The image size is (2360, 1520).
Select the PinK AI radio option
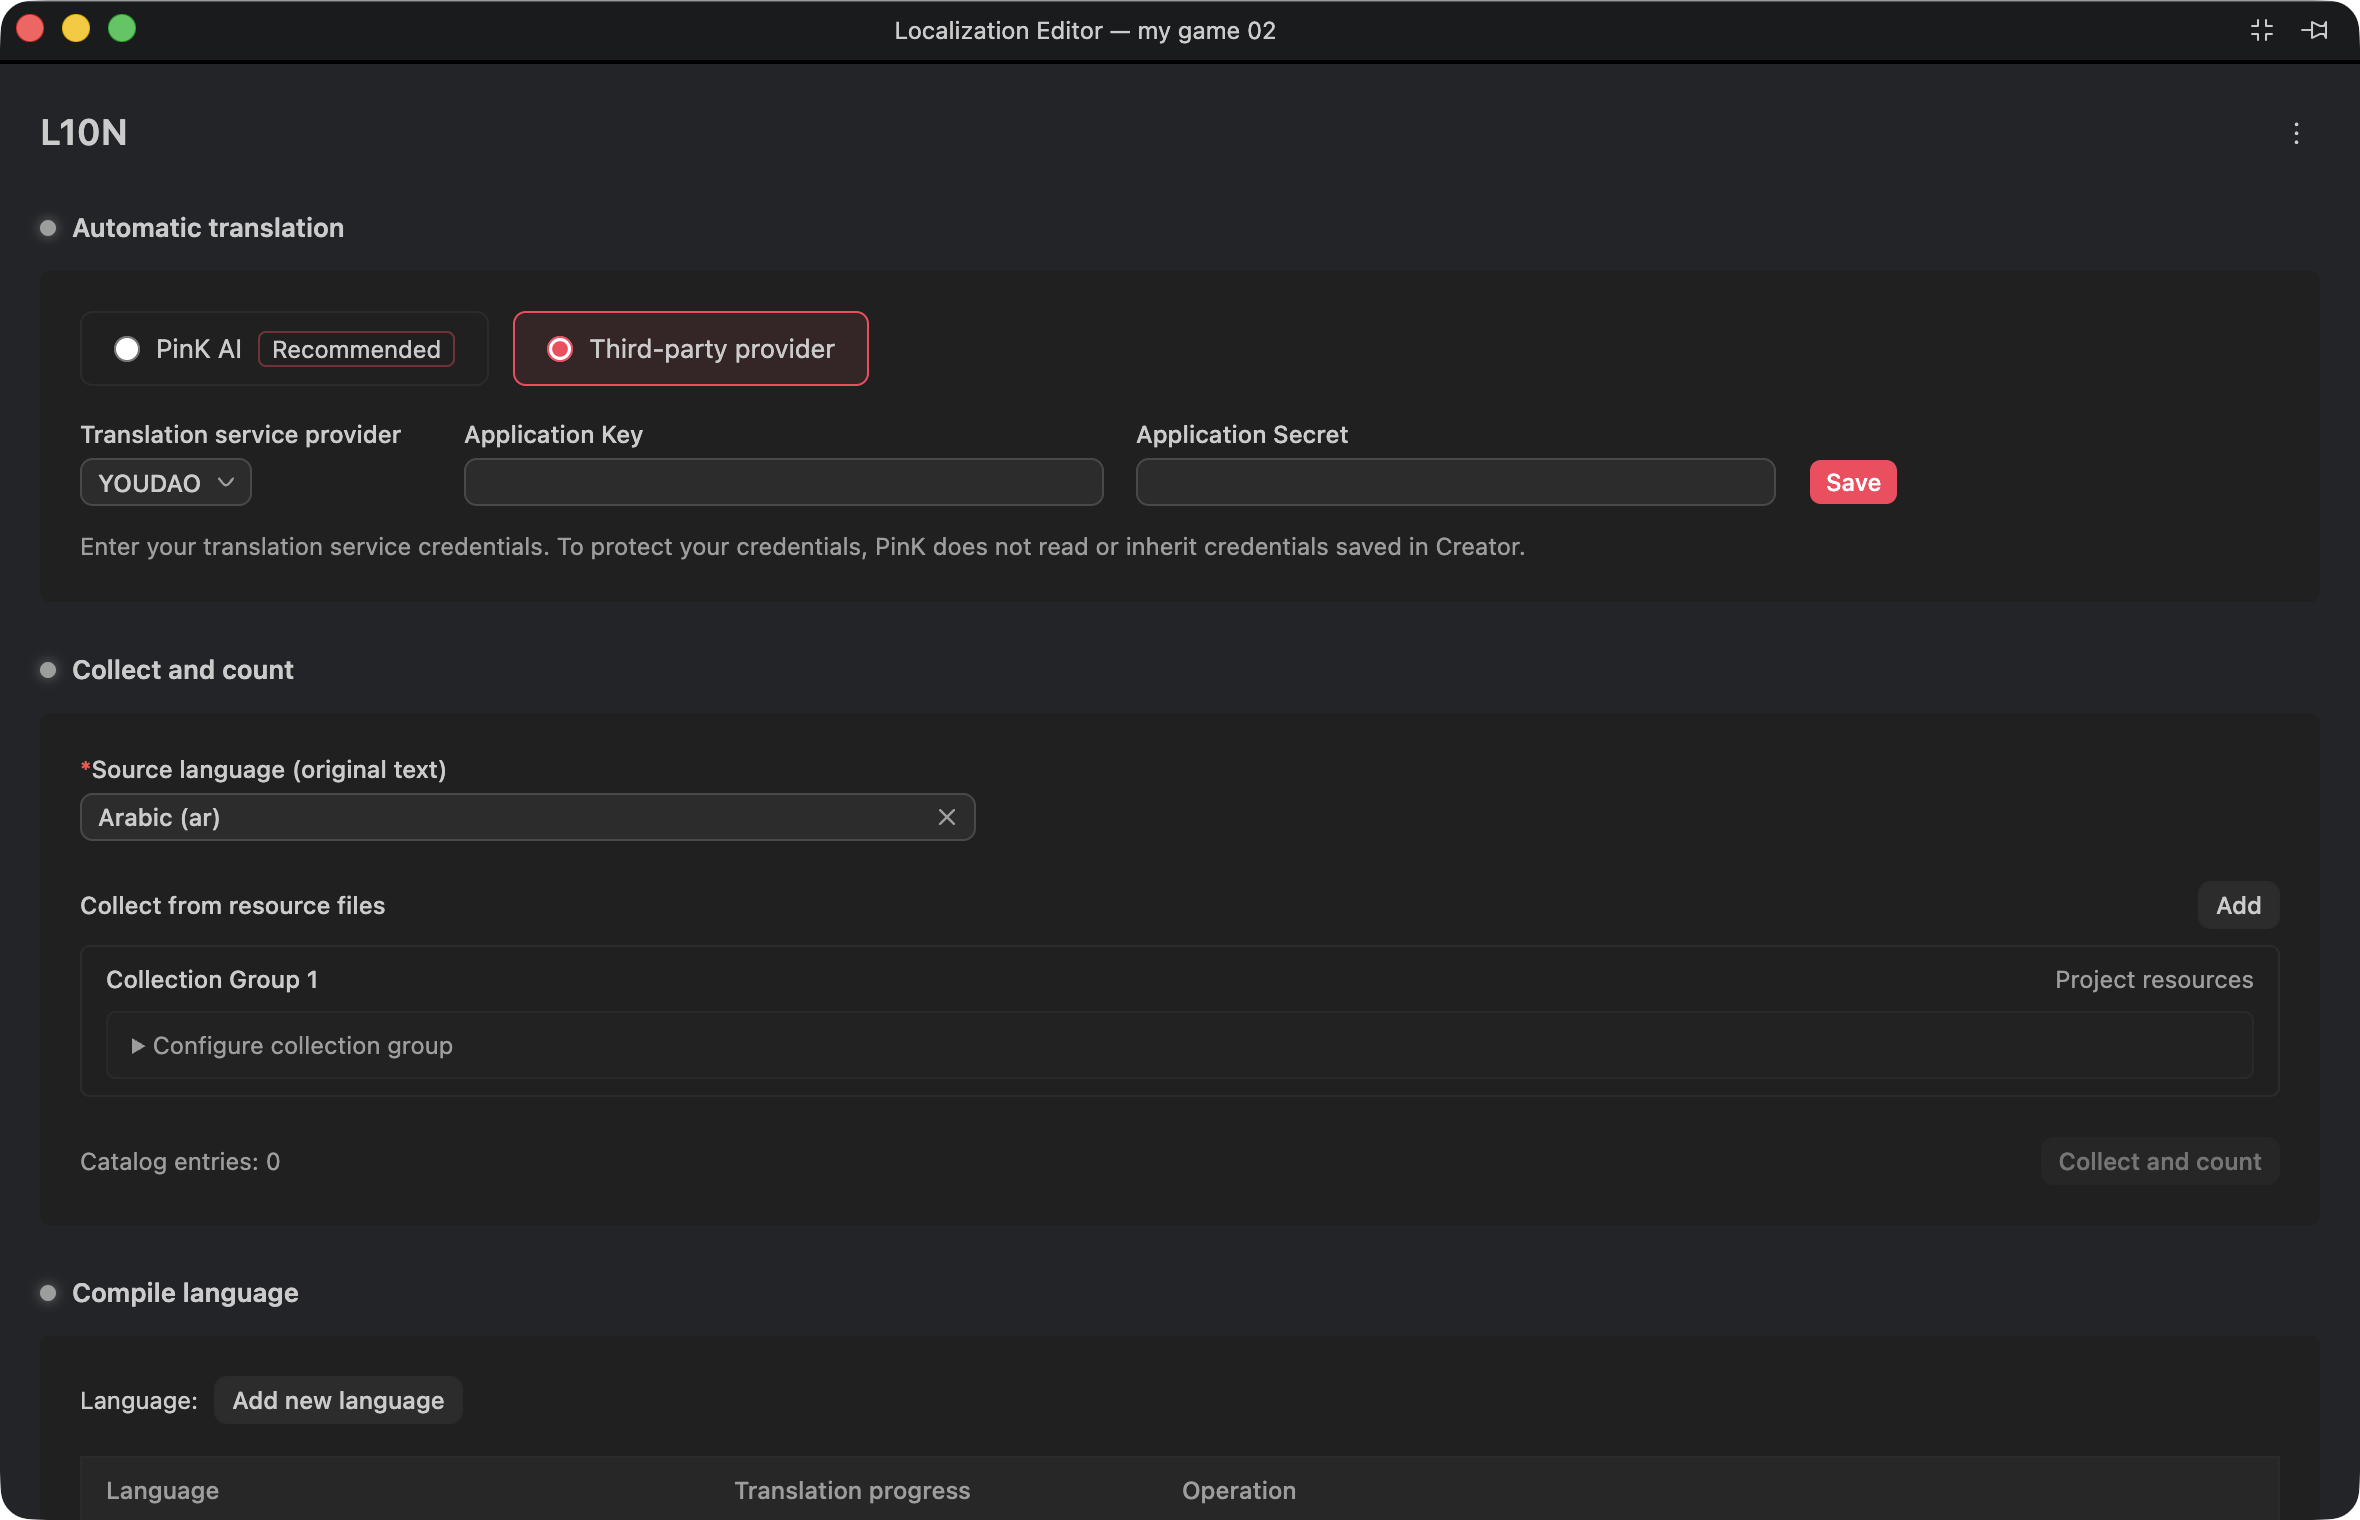(126, 349)
